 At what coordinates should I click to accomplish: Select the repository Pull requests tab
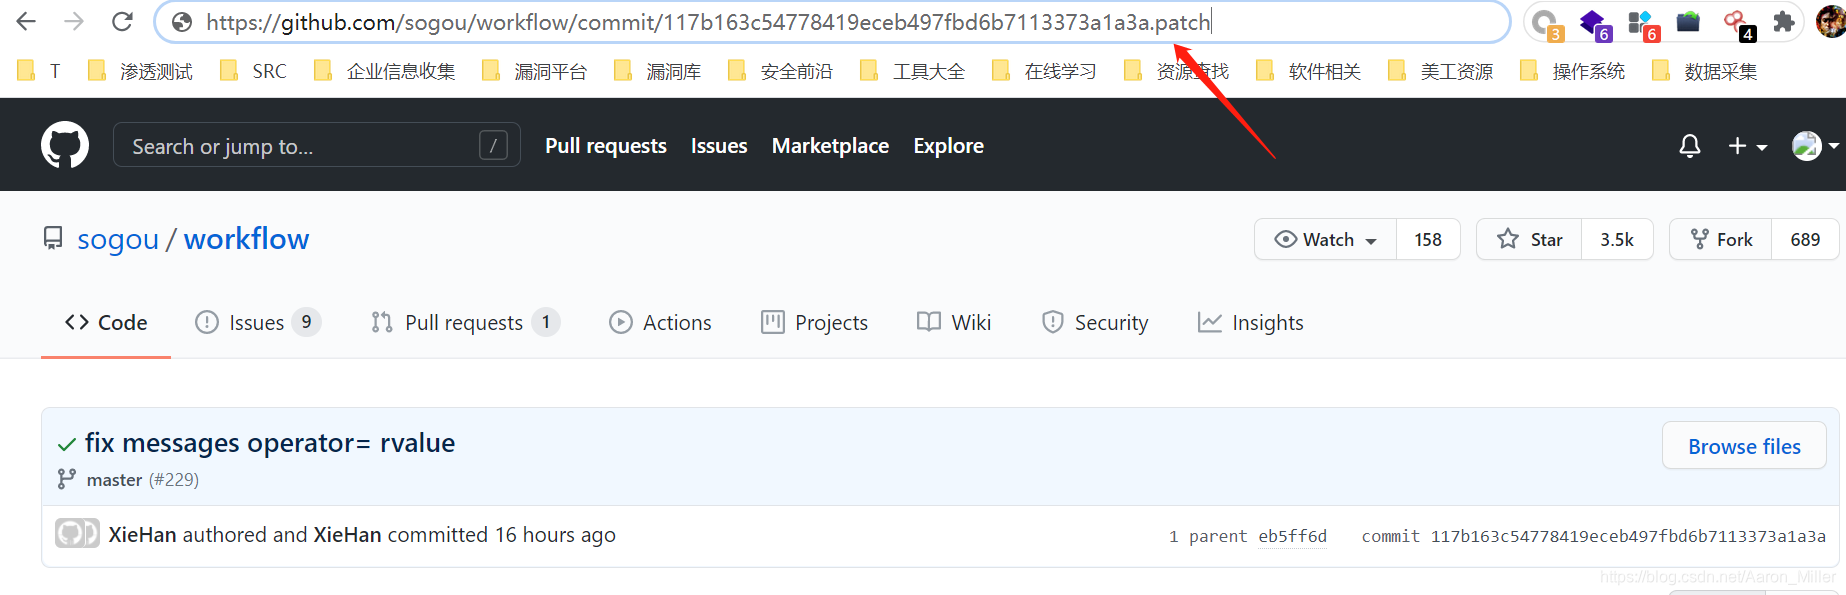(x=464, y=322)
